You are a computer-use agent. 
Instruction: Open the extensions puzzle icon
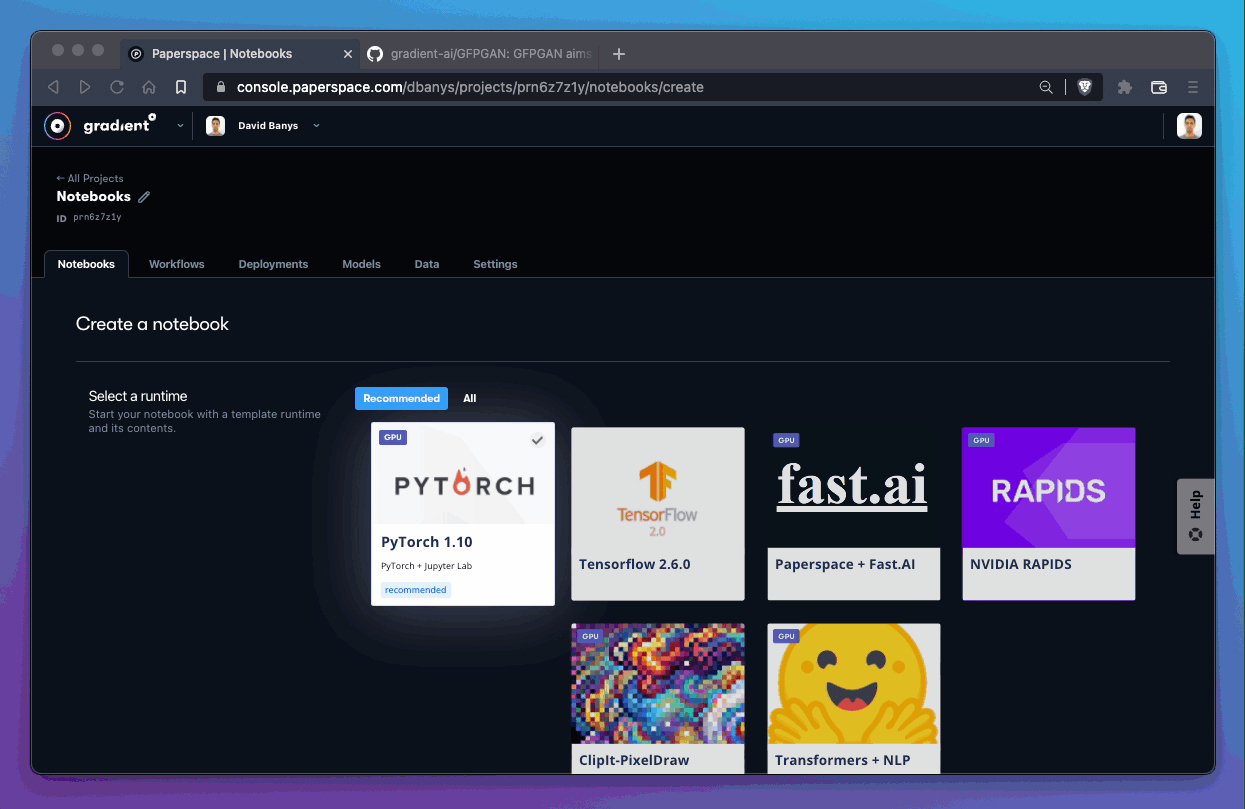tap(1125, 87)
